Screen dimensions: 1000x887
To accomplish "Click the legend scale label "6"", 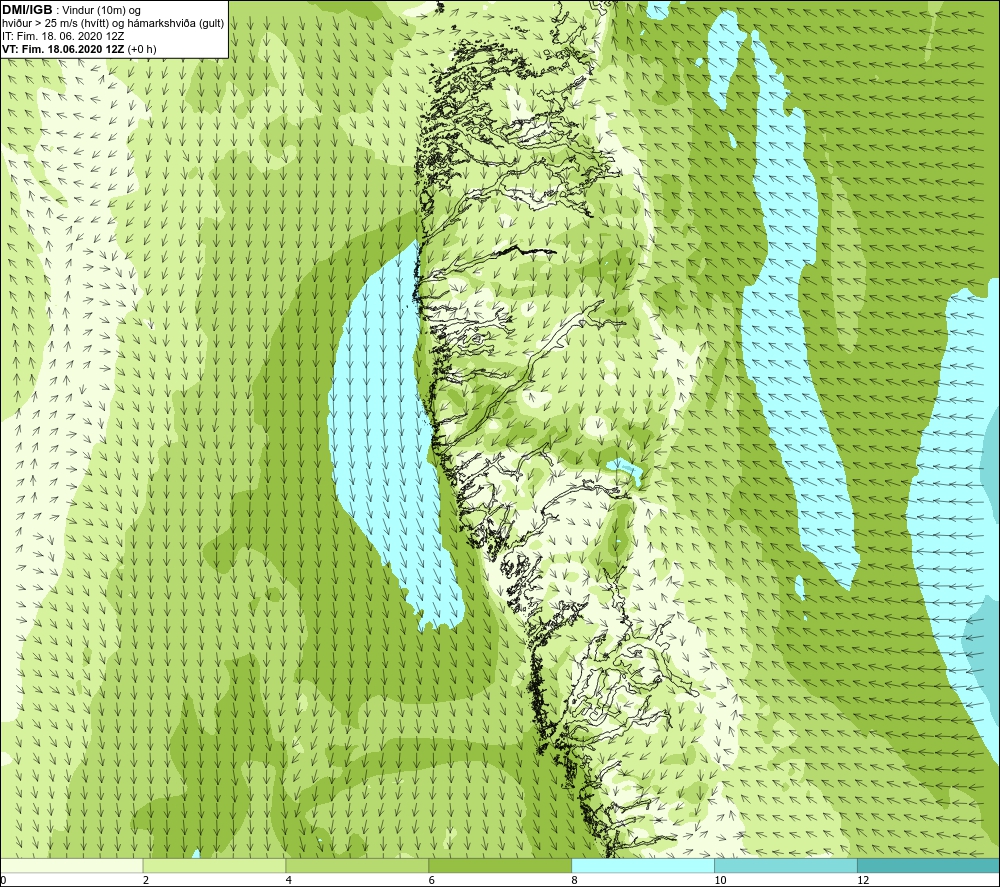I will click(x=432, y=880).
